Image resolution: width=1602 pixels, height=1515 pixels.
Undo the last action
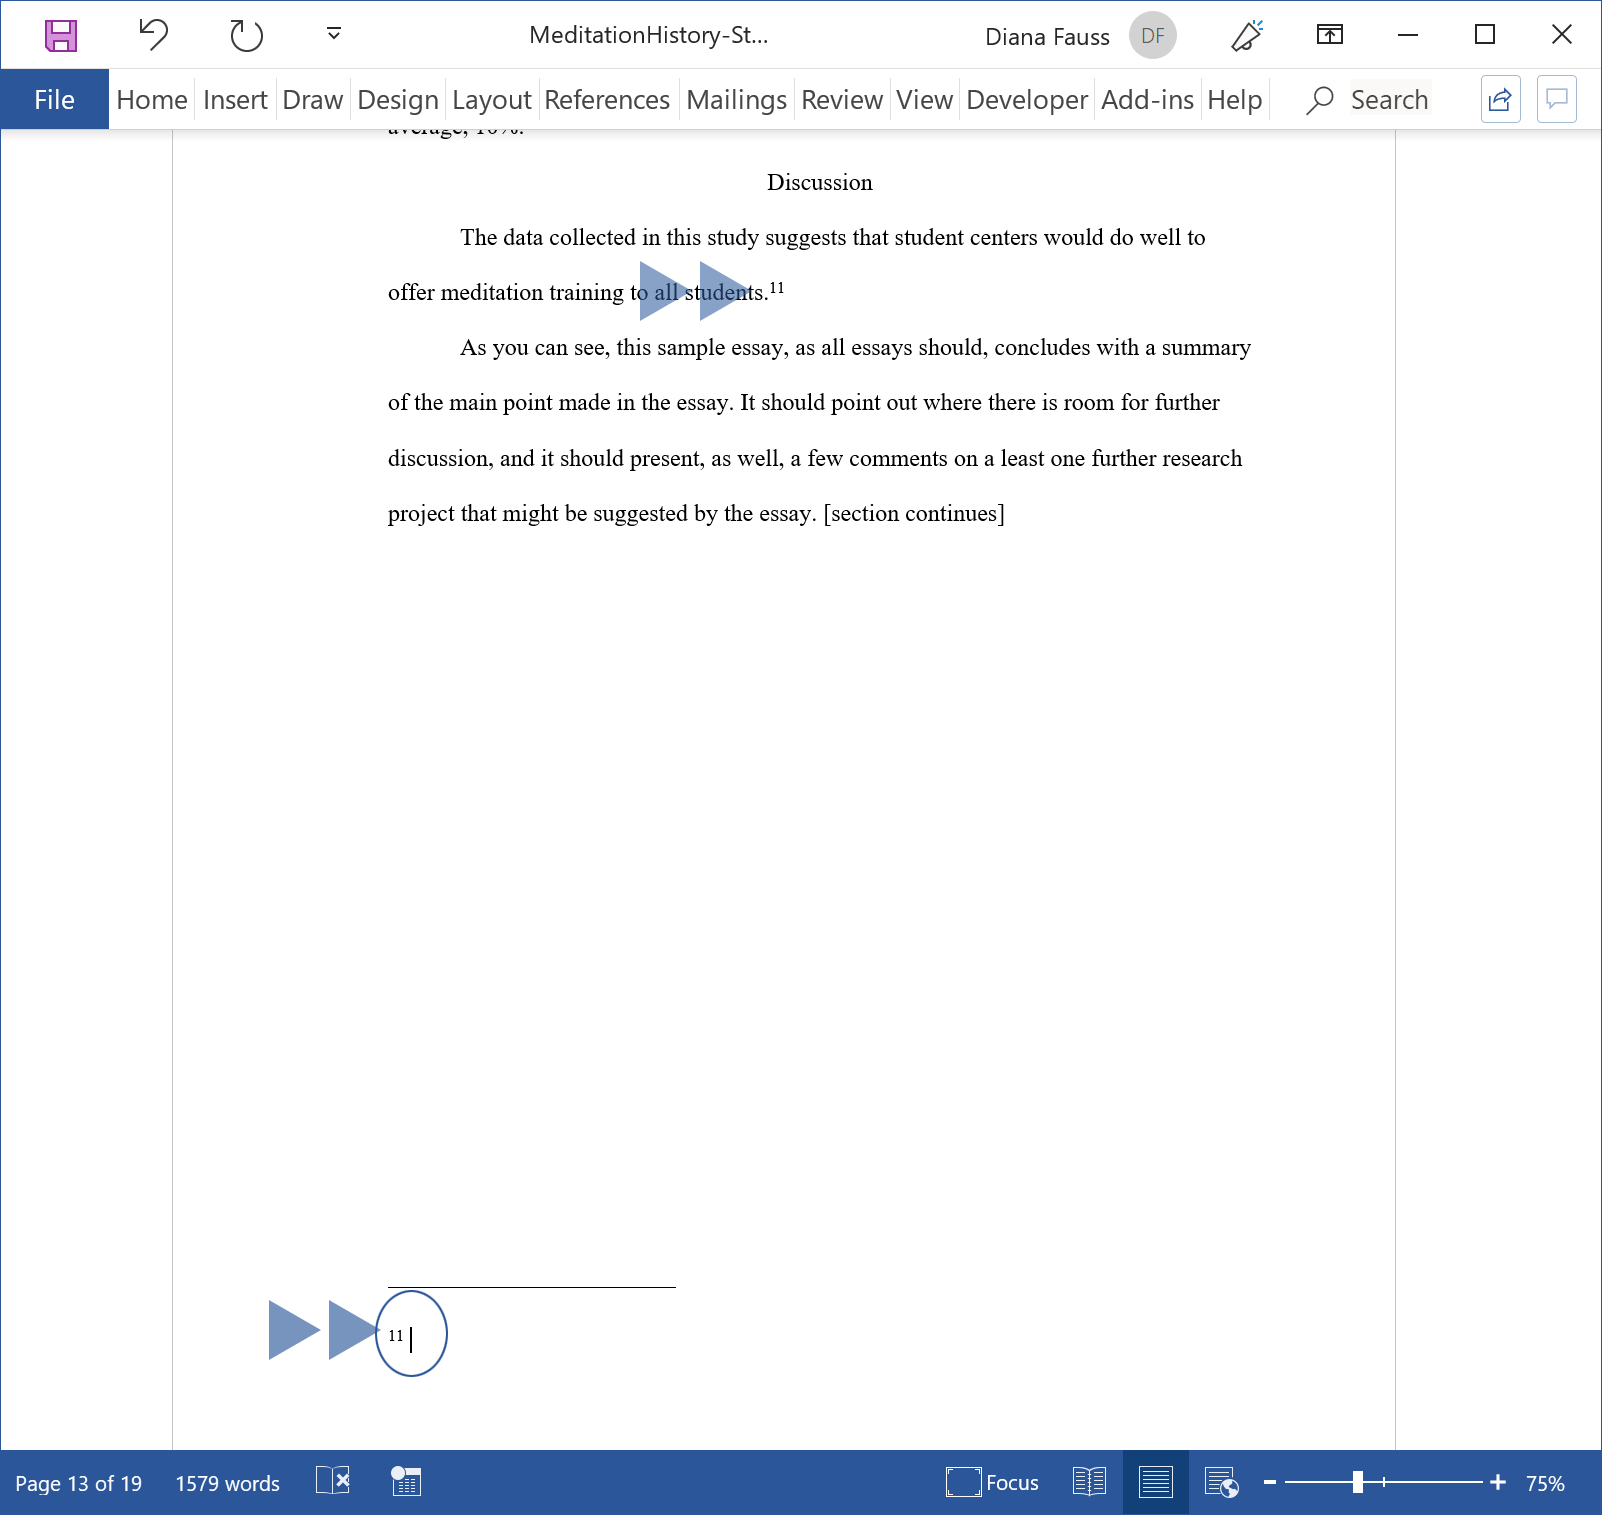pos(153,35)
